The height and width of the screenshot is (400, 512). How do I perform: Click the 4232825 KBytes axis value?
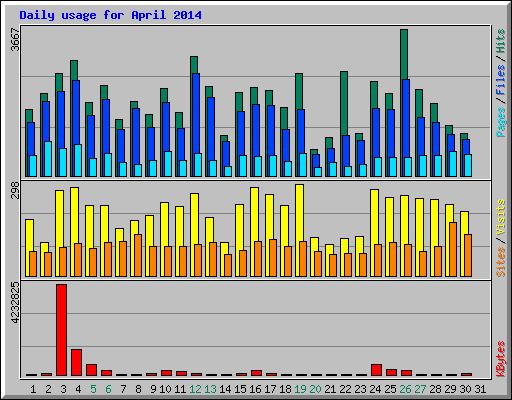pyautogui.click(x=15, y=303)
